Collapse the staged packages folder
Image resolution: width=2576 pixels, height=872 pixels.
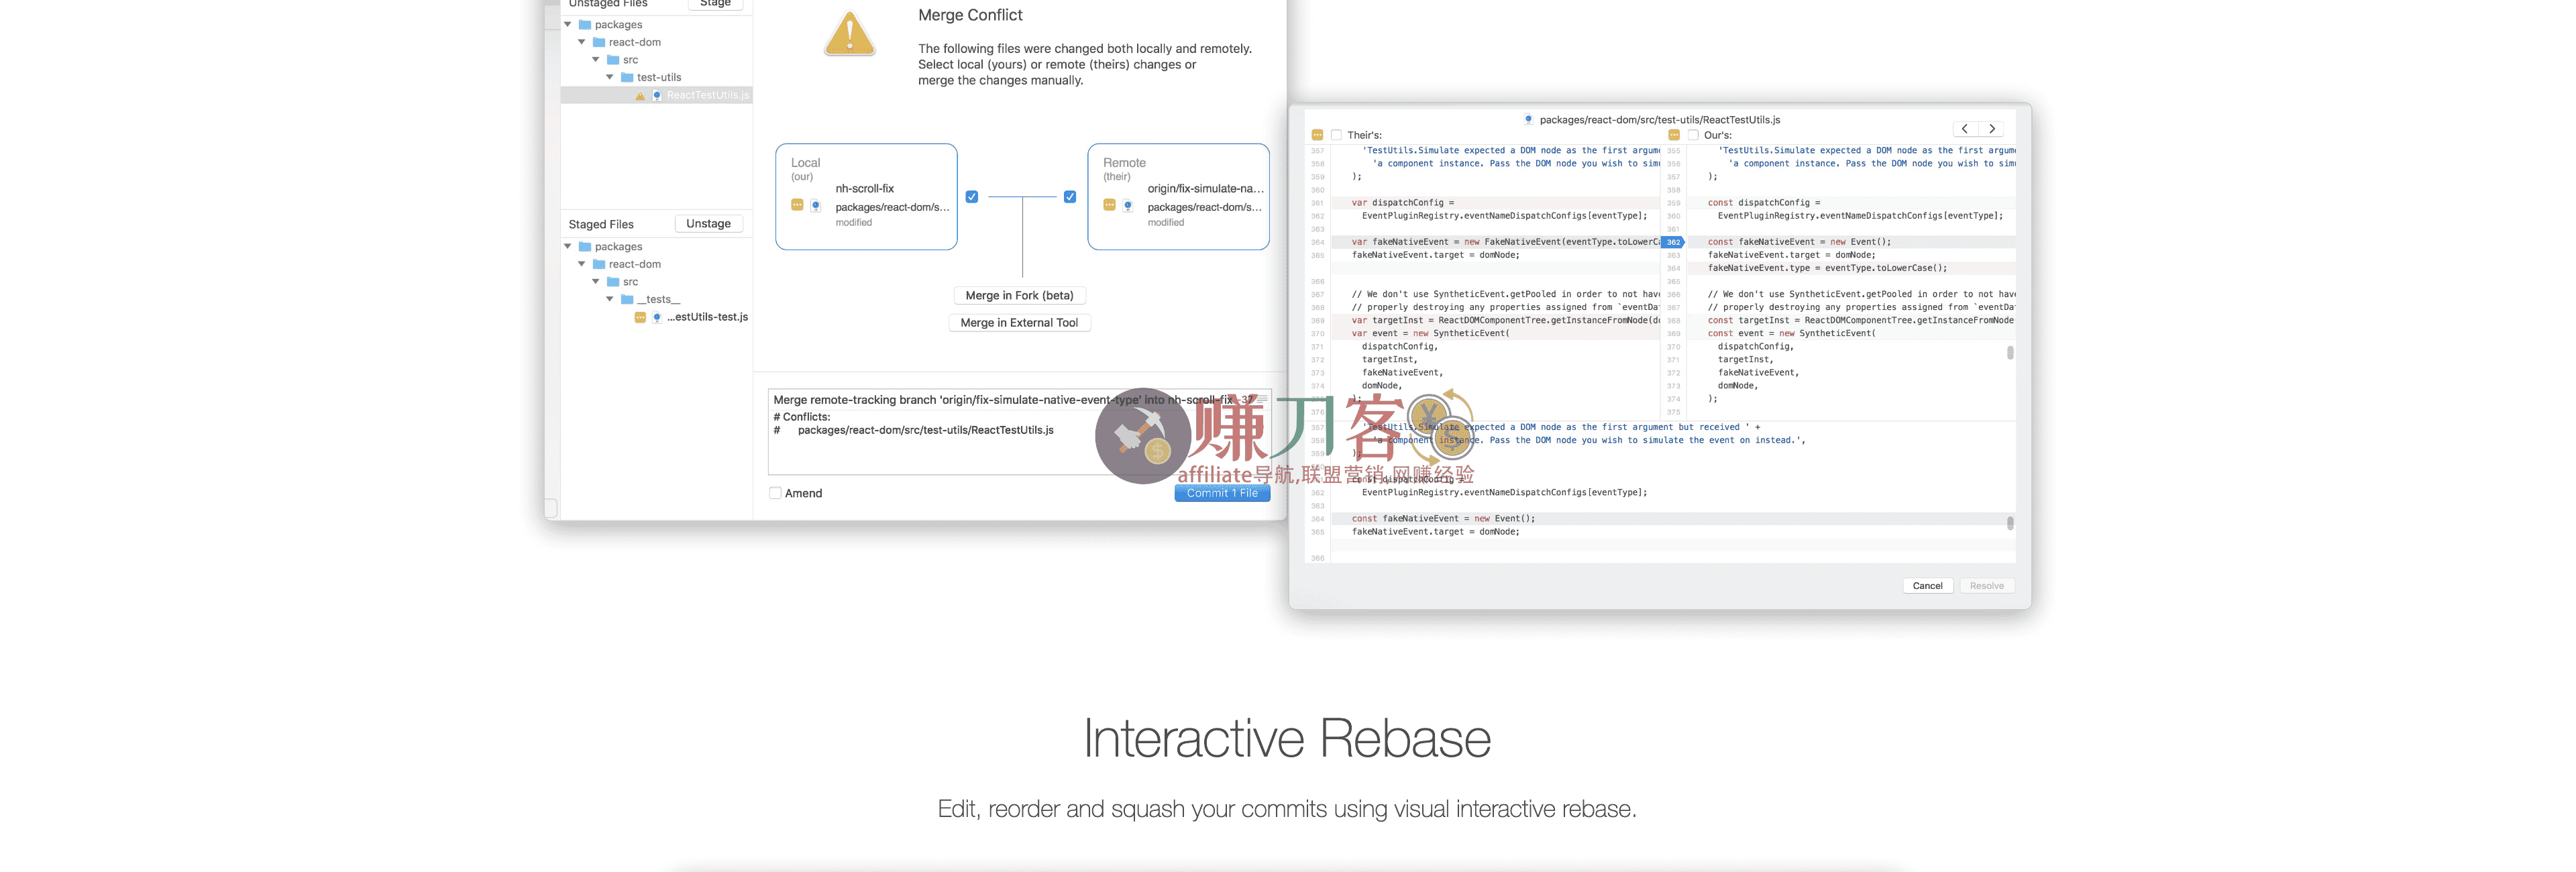[568, 246]
